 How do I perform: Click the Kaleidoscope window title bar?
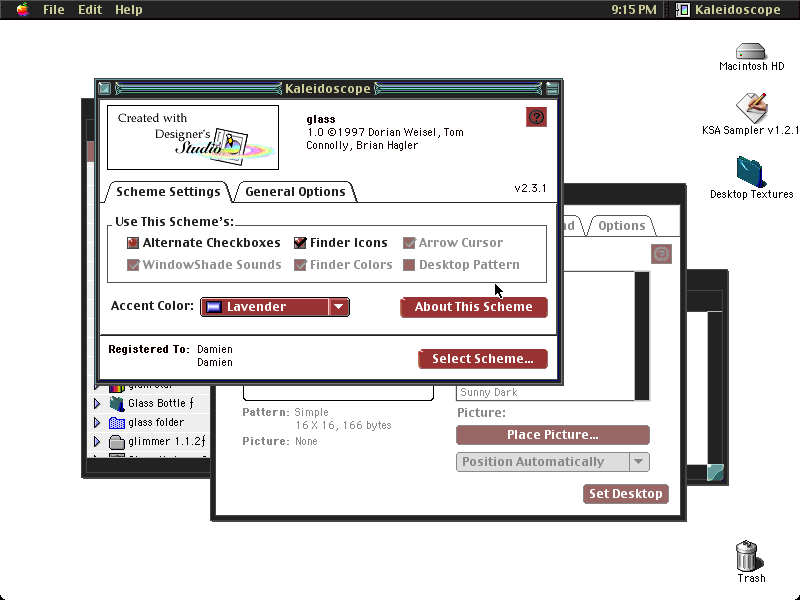(x=328, y=89)
